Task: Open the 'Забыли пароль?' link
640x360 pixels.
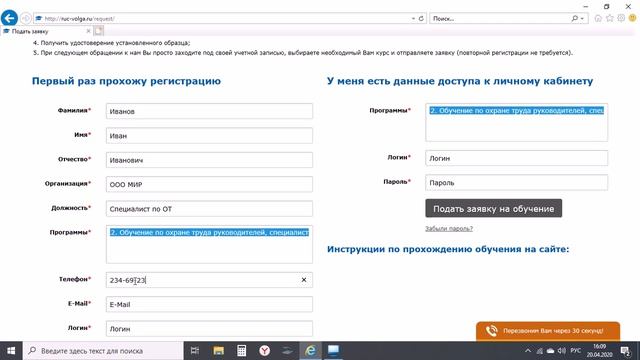Action: [449, 229]
